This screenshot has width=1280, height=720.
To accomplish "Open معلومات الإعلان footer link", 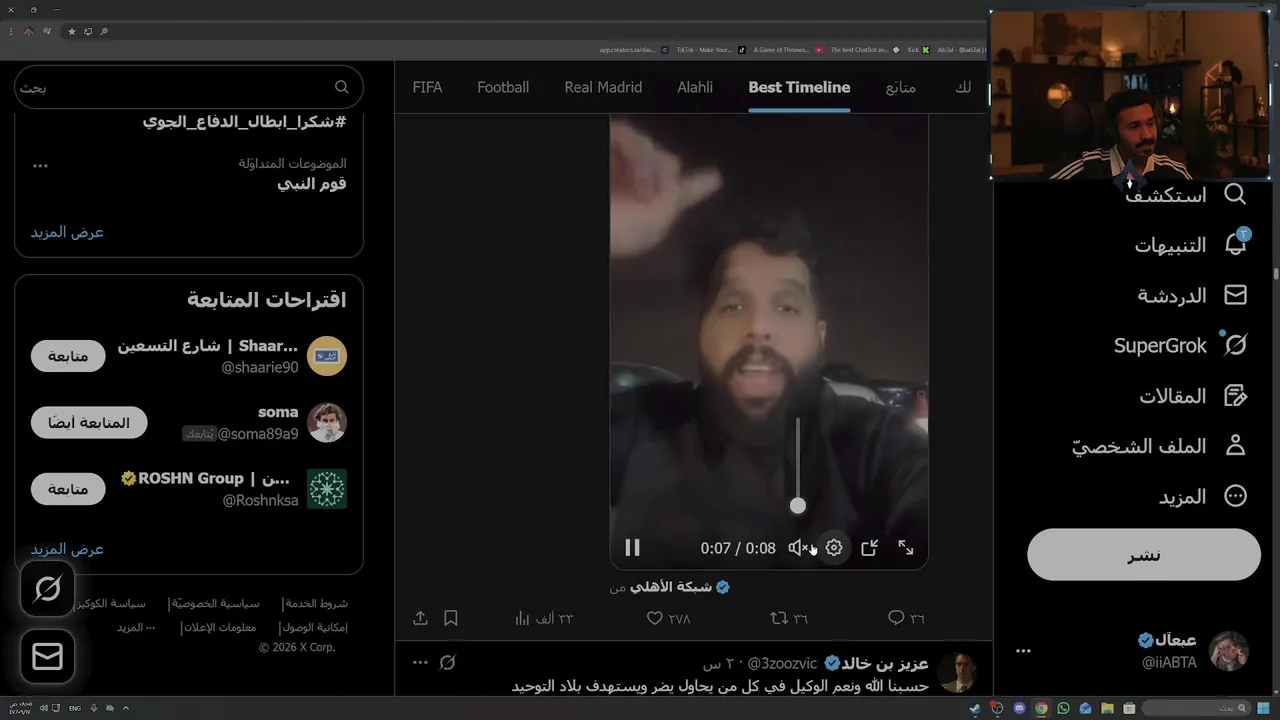I will [x=219, y=627].
